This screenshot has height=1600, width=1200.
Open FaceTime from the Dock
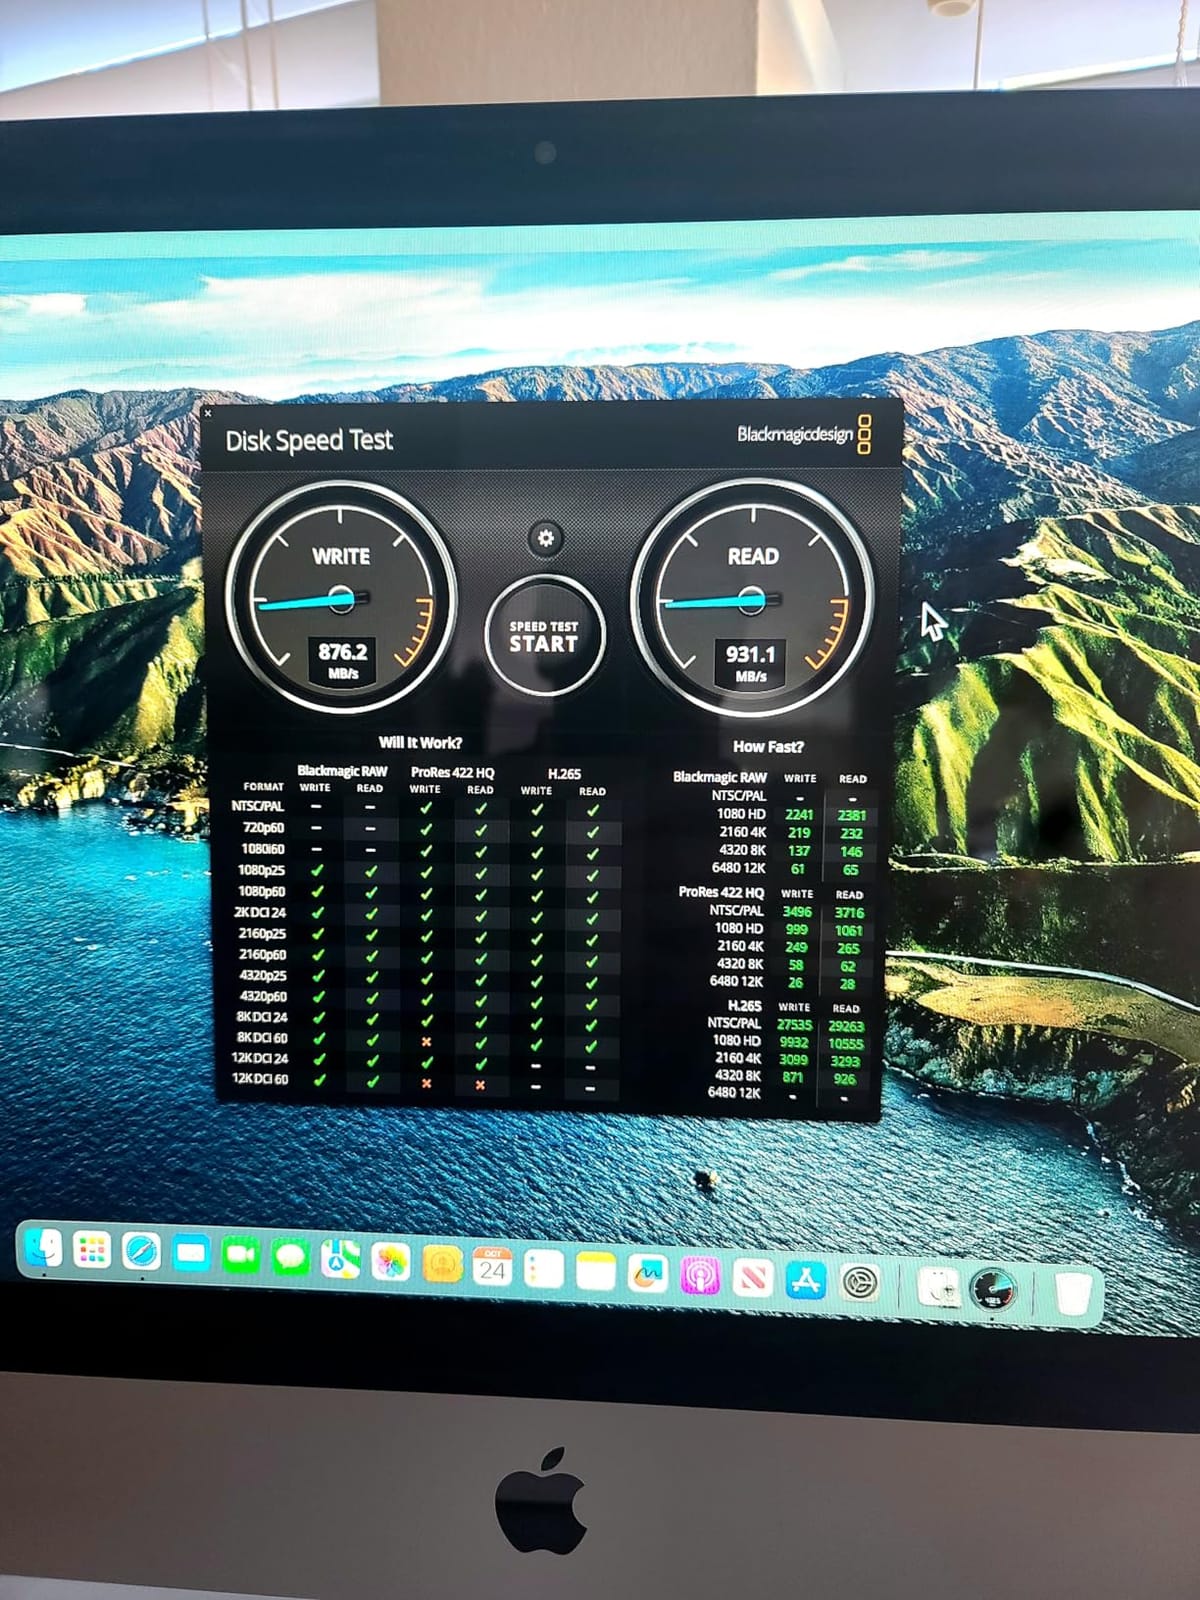(x=240, y=1256)
